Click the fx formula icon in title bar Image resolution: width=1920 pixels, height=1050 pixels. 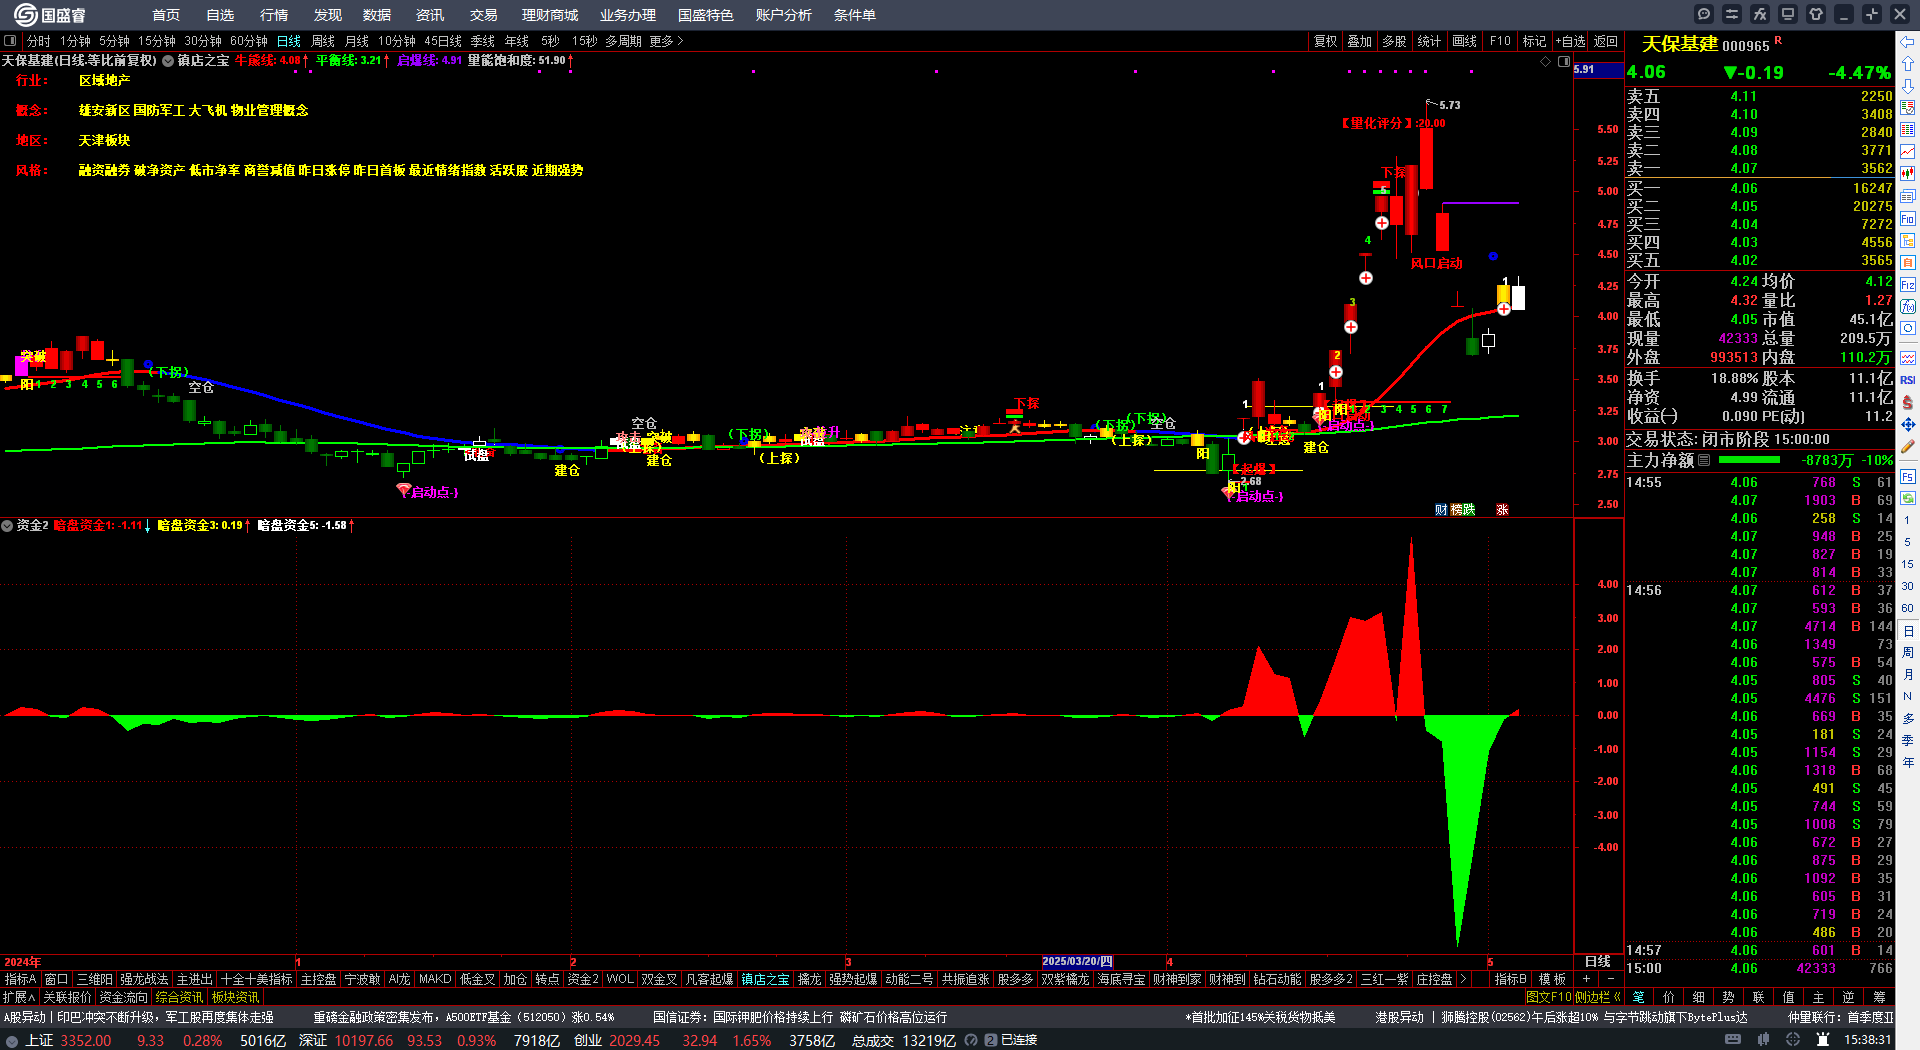(1760, 14)
